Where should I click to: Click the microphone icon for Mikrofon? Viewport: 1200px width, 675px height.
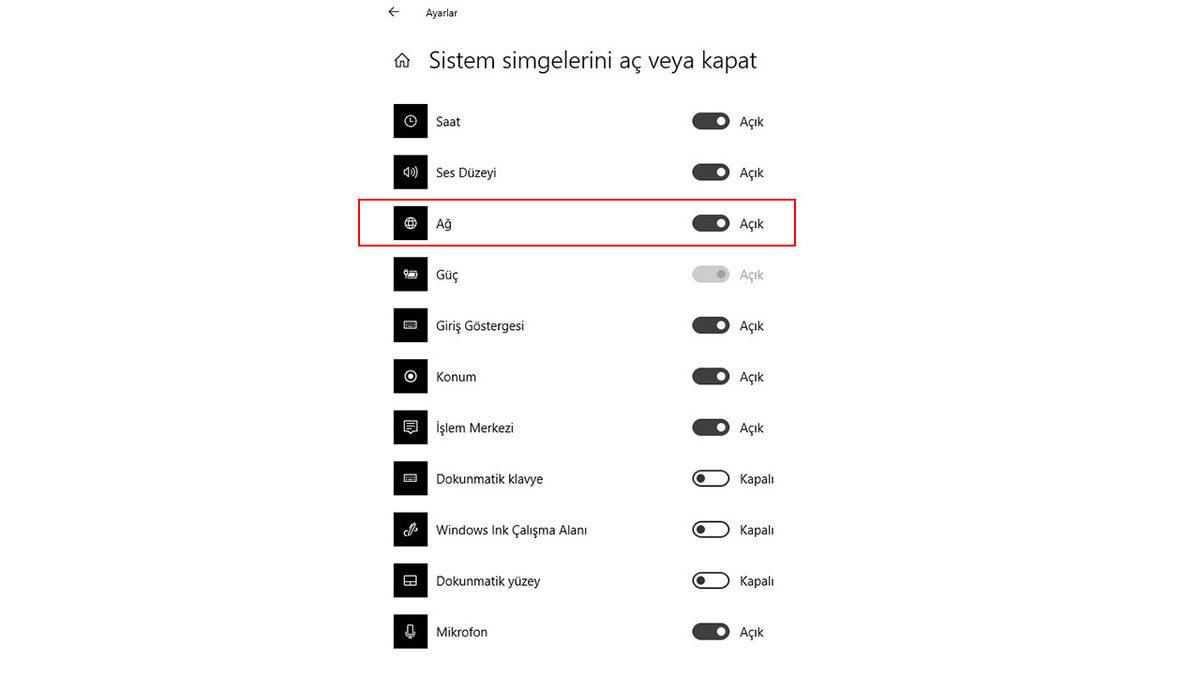(x=410, y=631)
